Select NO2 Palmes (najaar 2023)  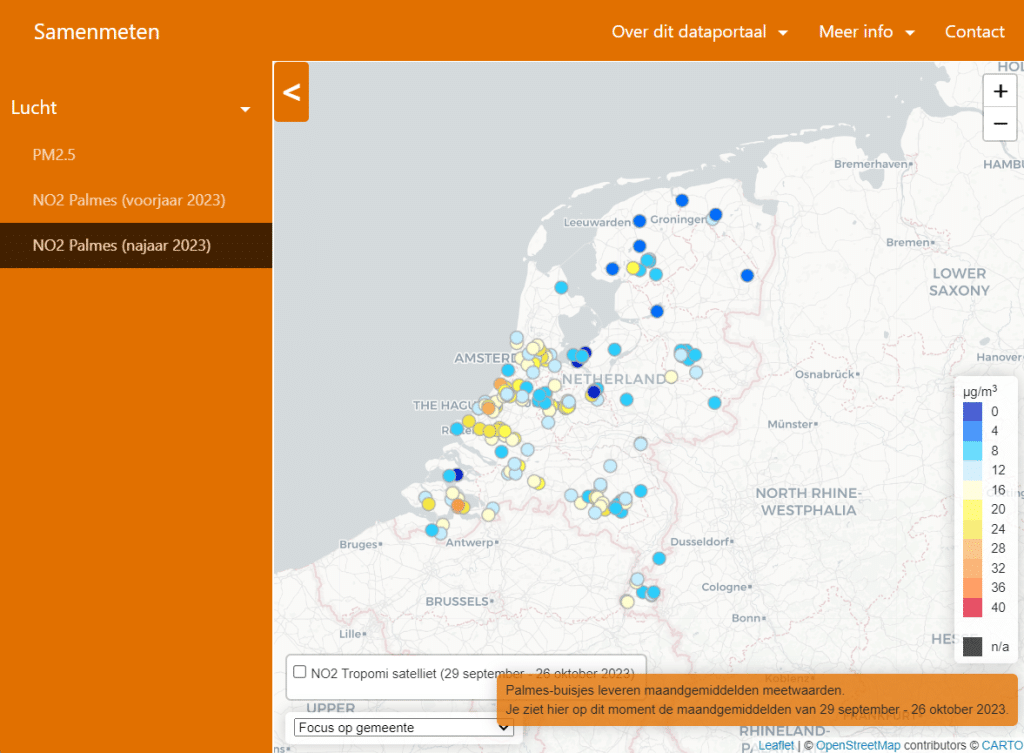click(121, 245)
